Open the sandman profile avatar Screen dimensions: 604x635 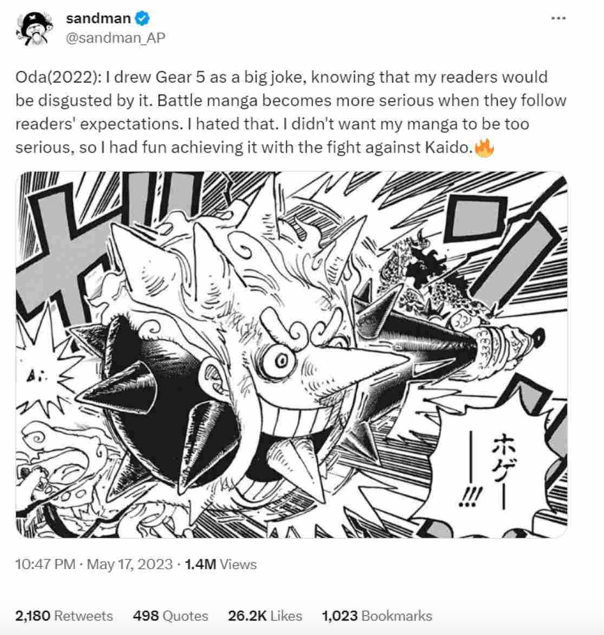(x=34, y=28)
